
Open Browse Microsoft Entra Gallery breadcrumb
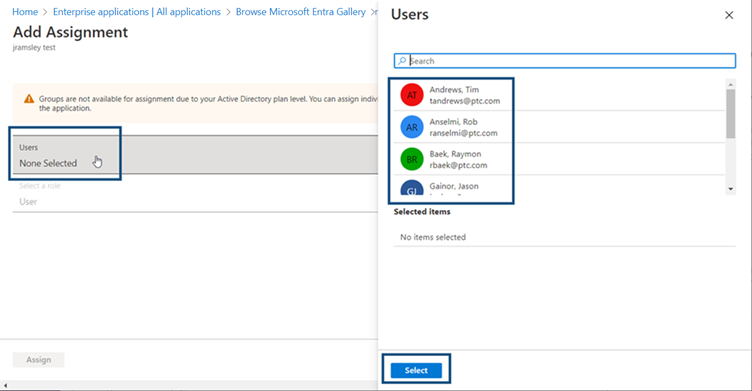[301, 12]
